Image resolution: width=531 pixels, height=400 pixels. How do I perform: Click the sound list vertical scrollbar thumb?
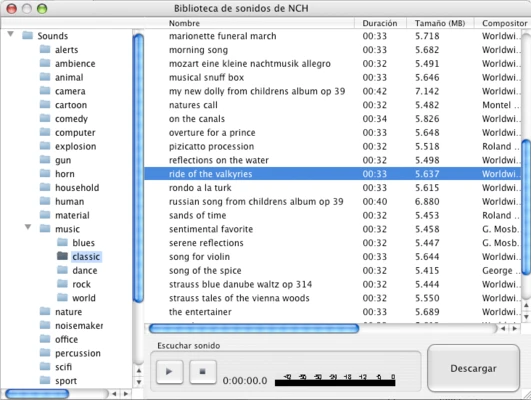526,207
